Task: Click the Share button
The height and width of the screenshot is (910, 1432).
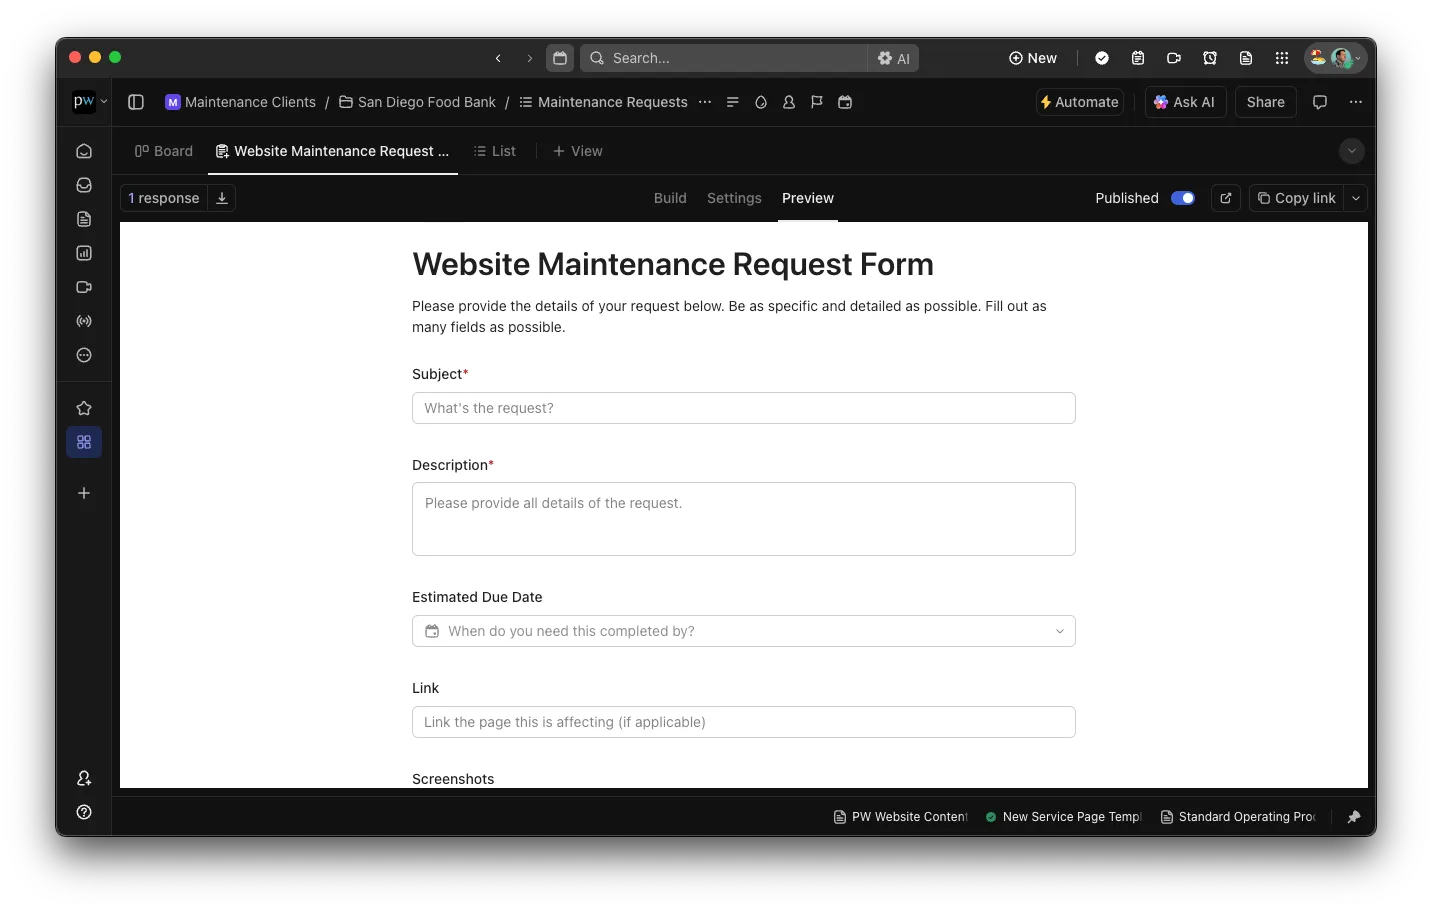Action: tap(1265, 102)
